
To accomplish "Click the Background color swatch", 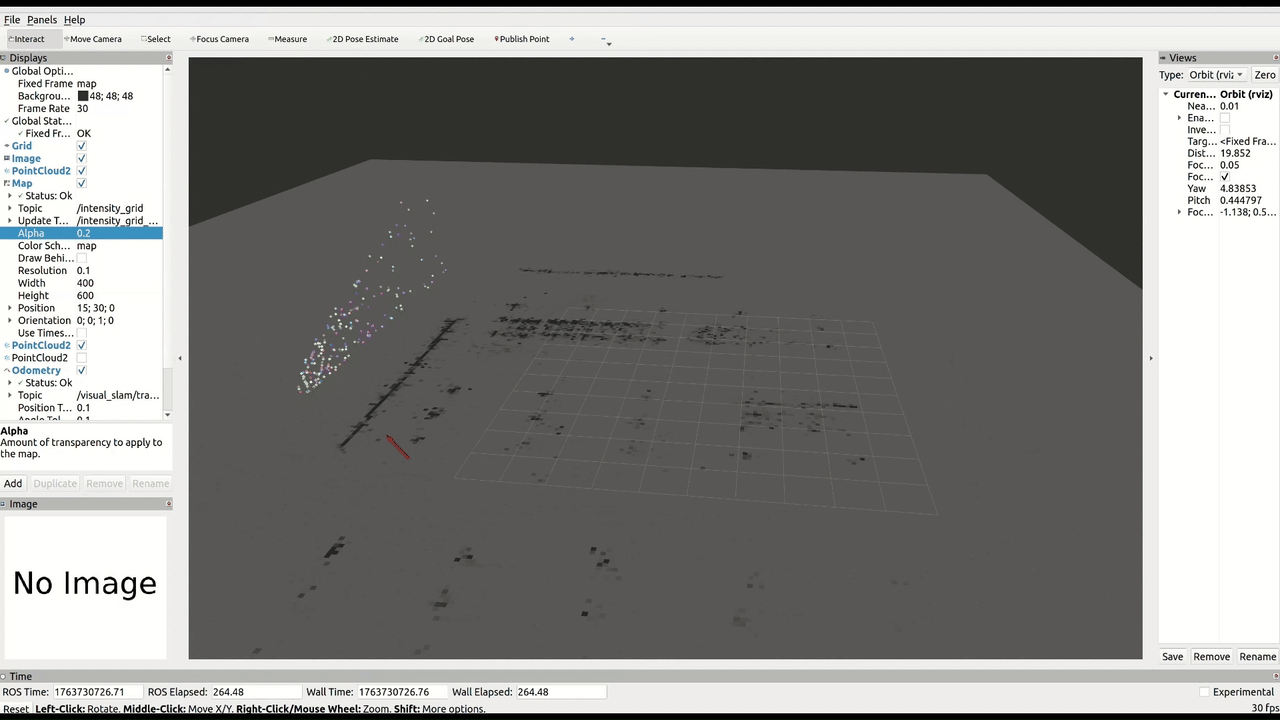I will pos(83,96).
